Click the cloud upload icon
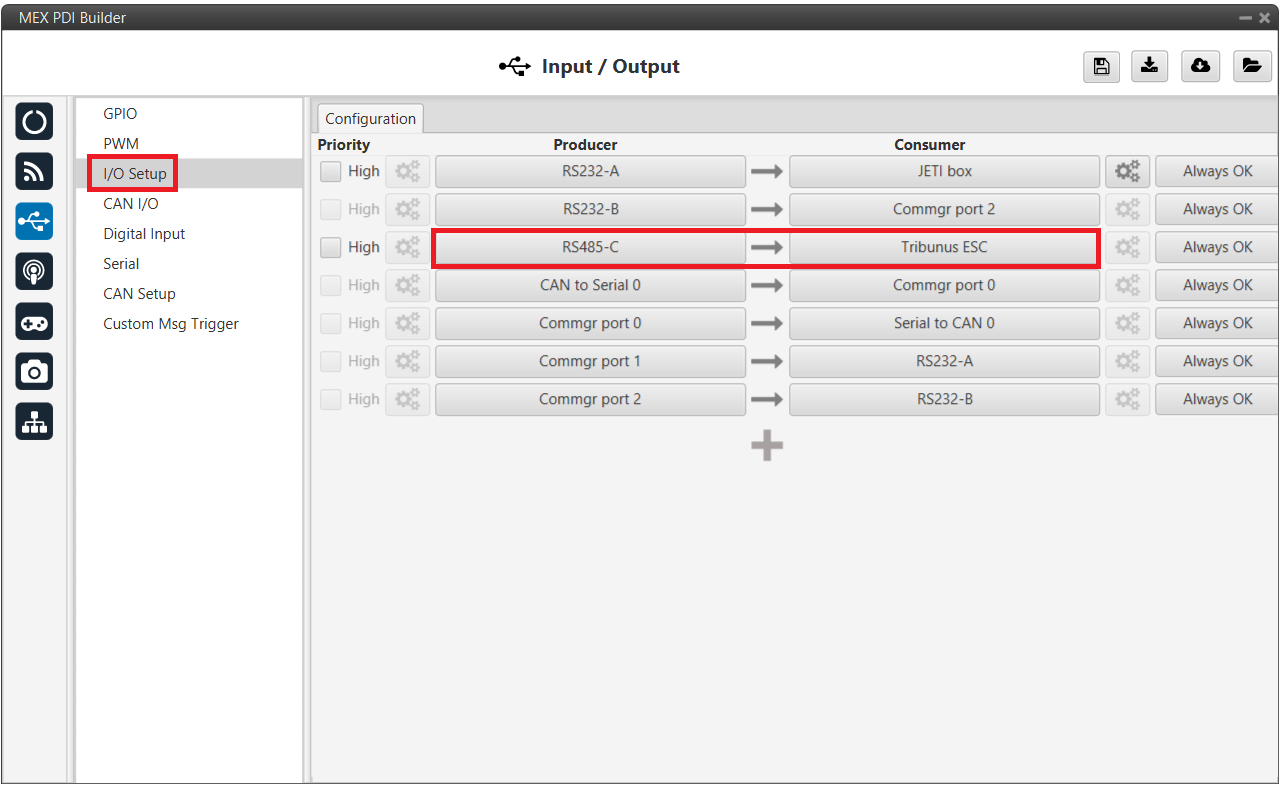Viewport: 1283px width, 787px height. 1200,67
